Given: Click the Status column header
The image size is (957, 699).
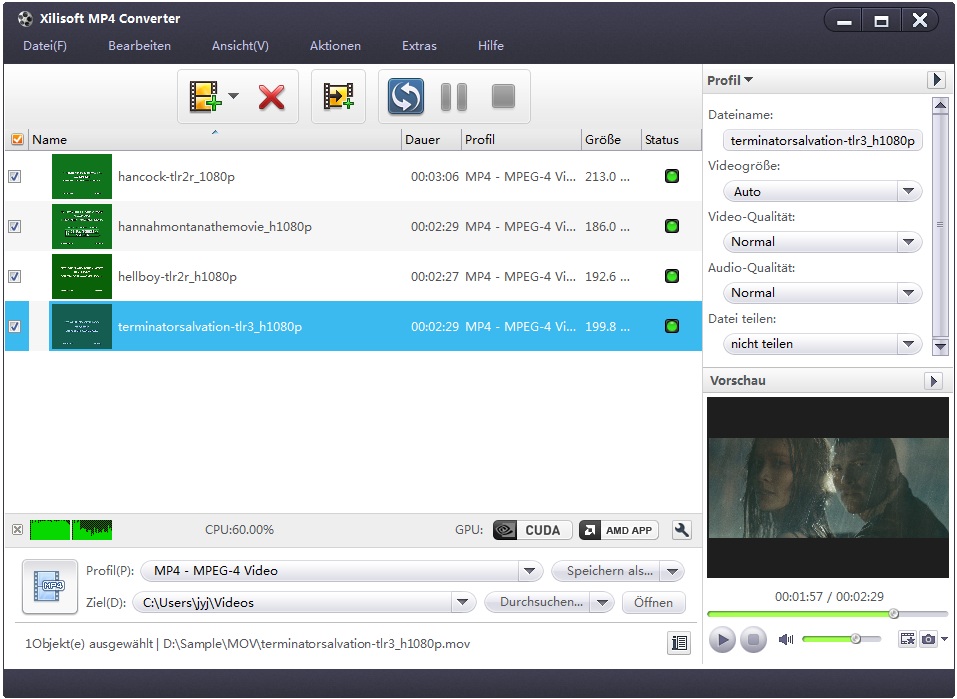Looking at the screenshot, I should [x=671, y=140].
